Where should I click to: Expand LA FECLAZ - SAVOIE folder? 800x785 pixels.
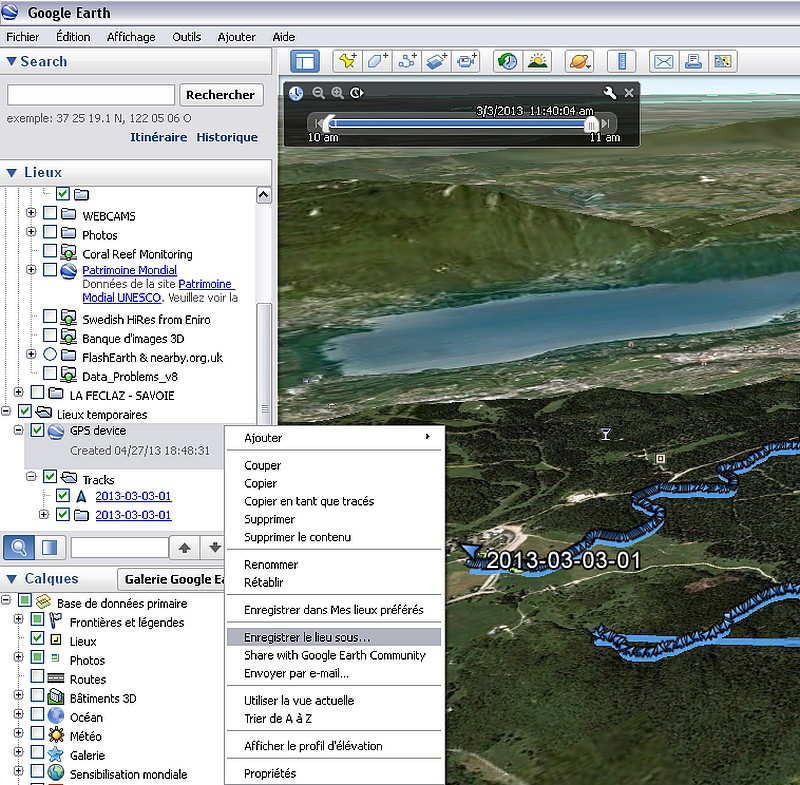(x=18, y=392)
